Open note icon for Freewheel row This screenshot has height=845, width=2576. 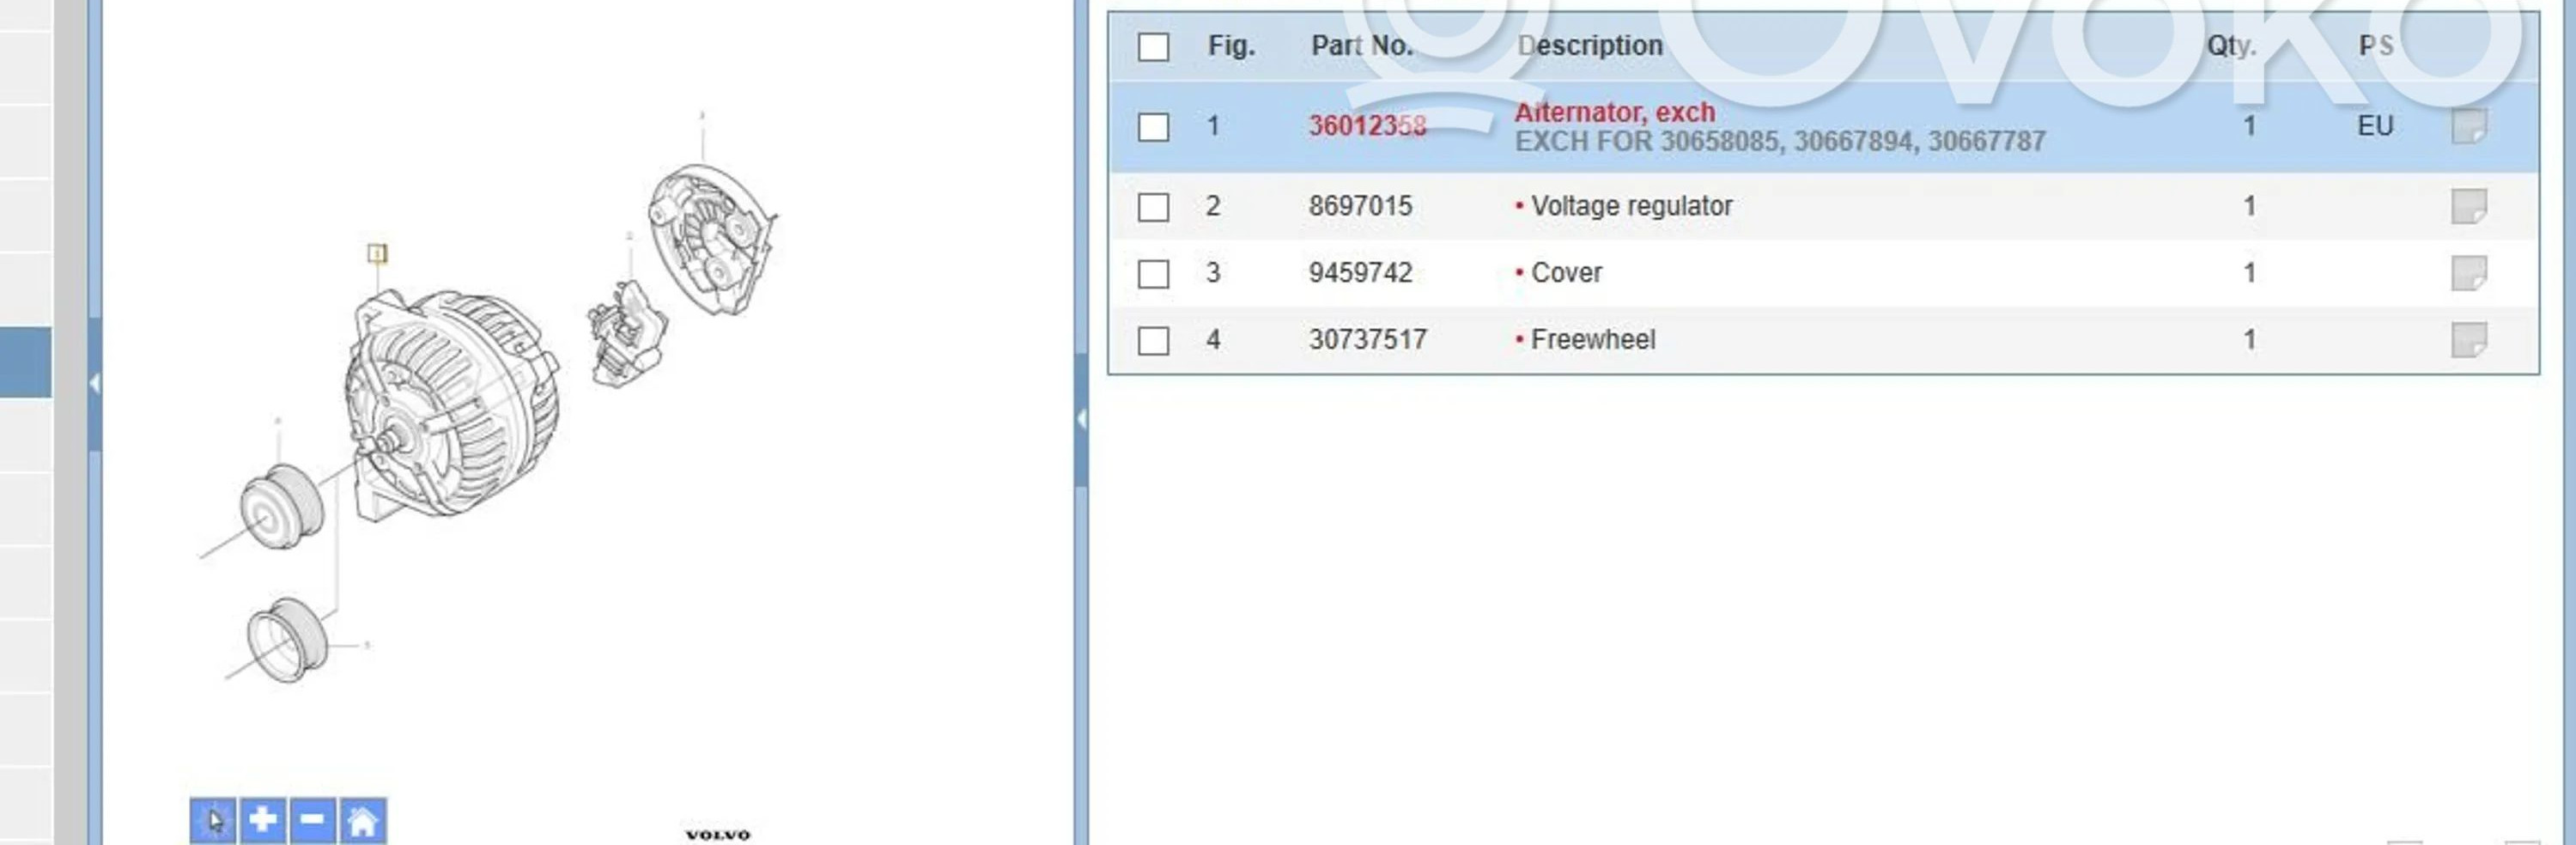pyautogui.click(x=2468, y=340)
